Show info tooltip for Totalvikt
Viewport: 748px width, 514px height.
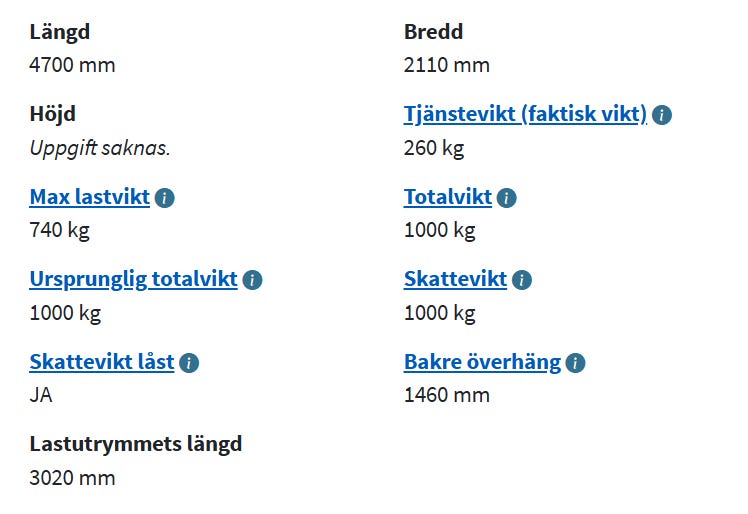coord(507,198)
